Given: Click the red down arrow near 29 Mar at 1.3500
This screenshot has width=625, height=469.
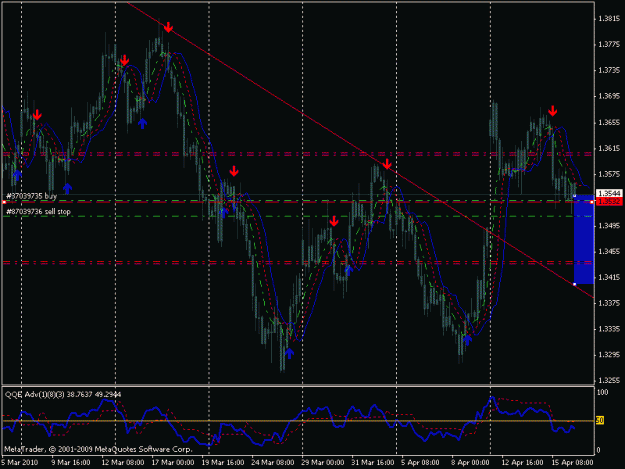Looking at the screenshot, I should click(x=334, y=221).
